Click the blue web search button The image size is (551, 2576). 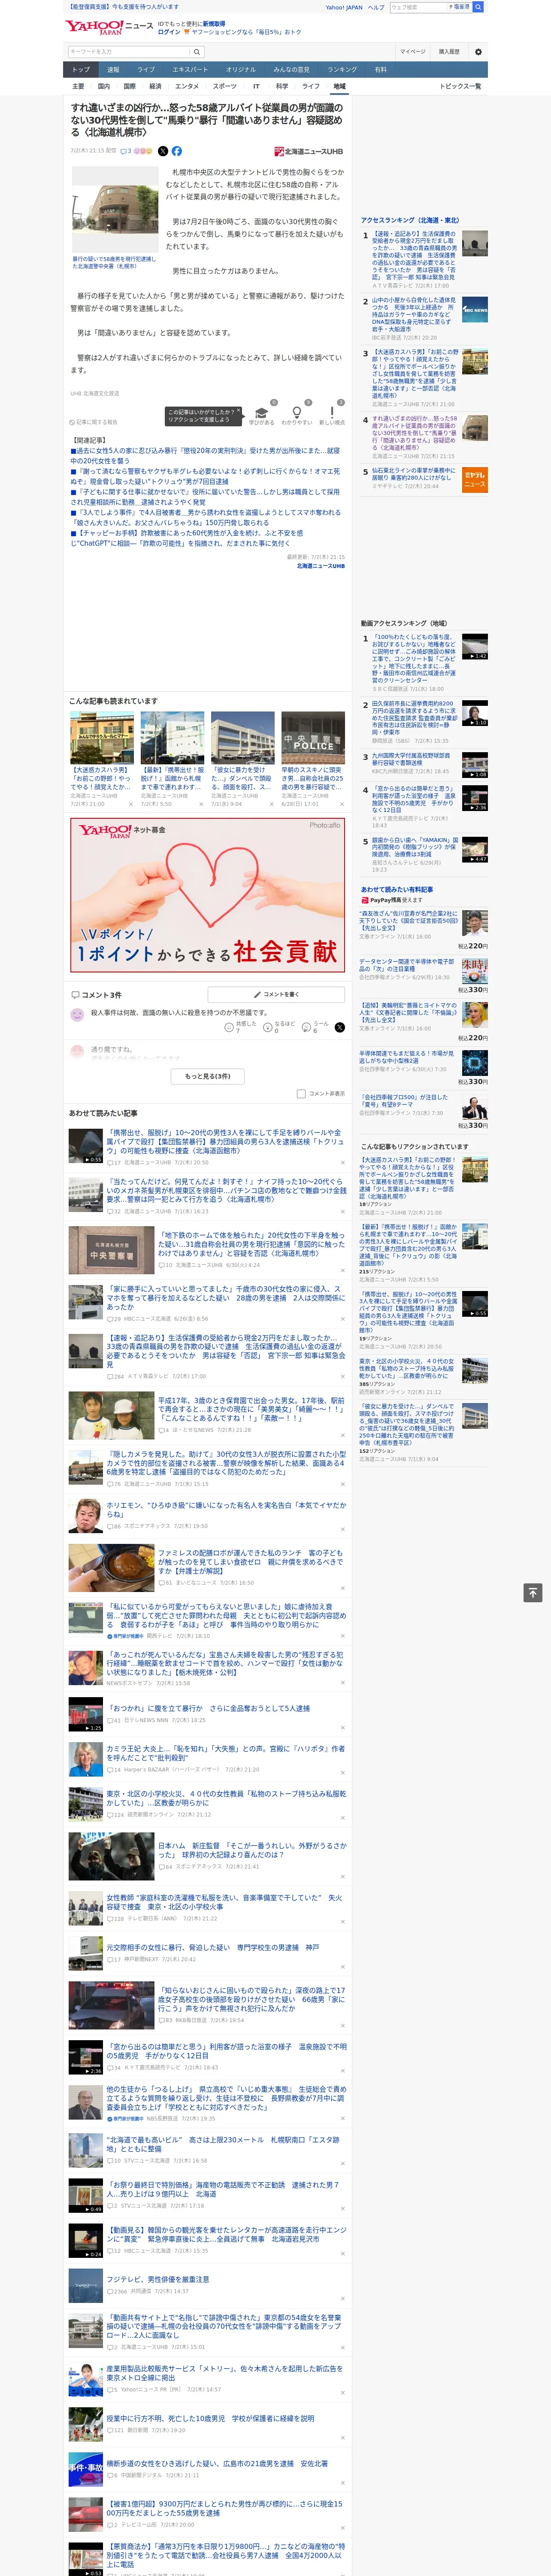[x=478, y=7]
